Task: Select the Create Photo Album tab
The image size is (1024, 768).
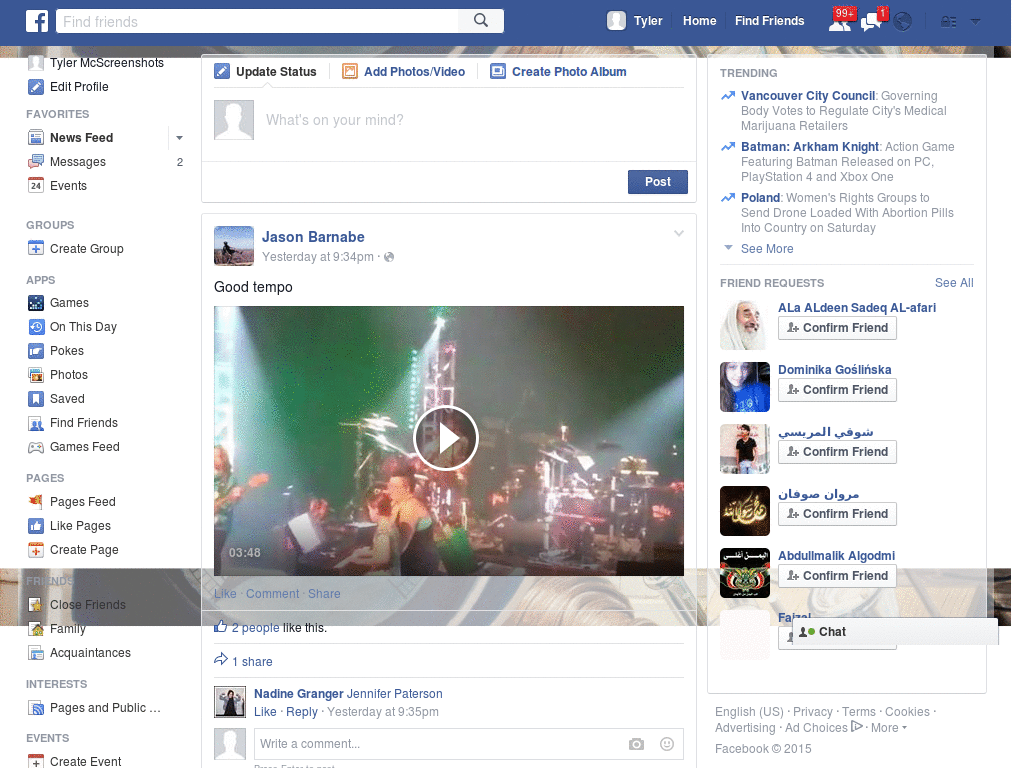Action: click(x=559, y=72)
